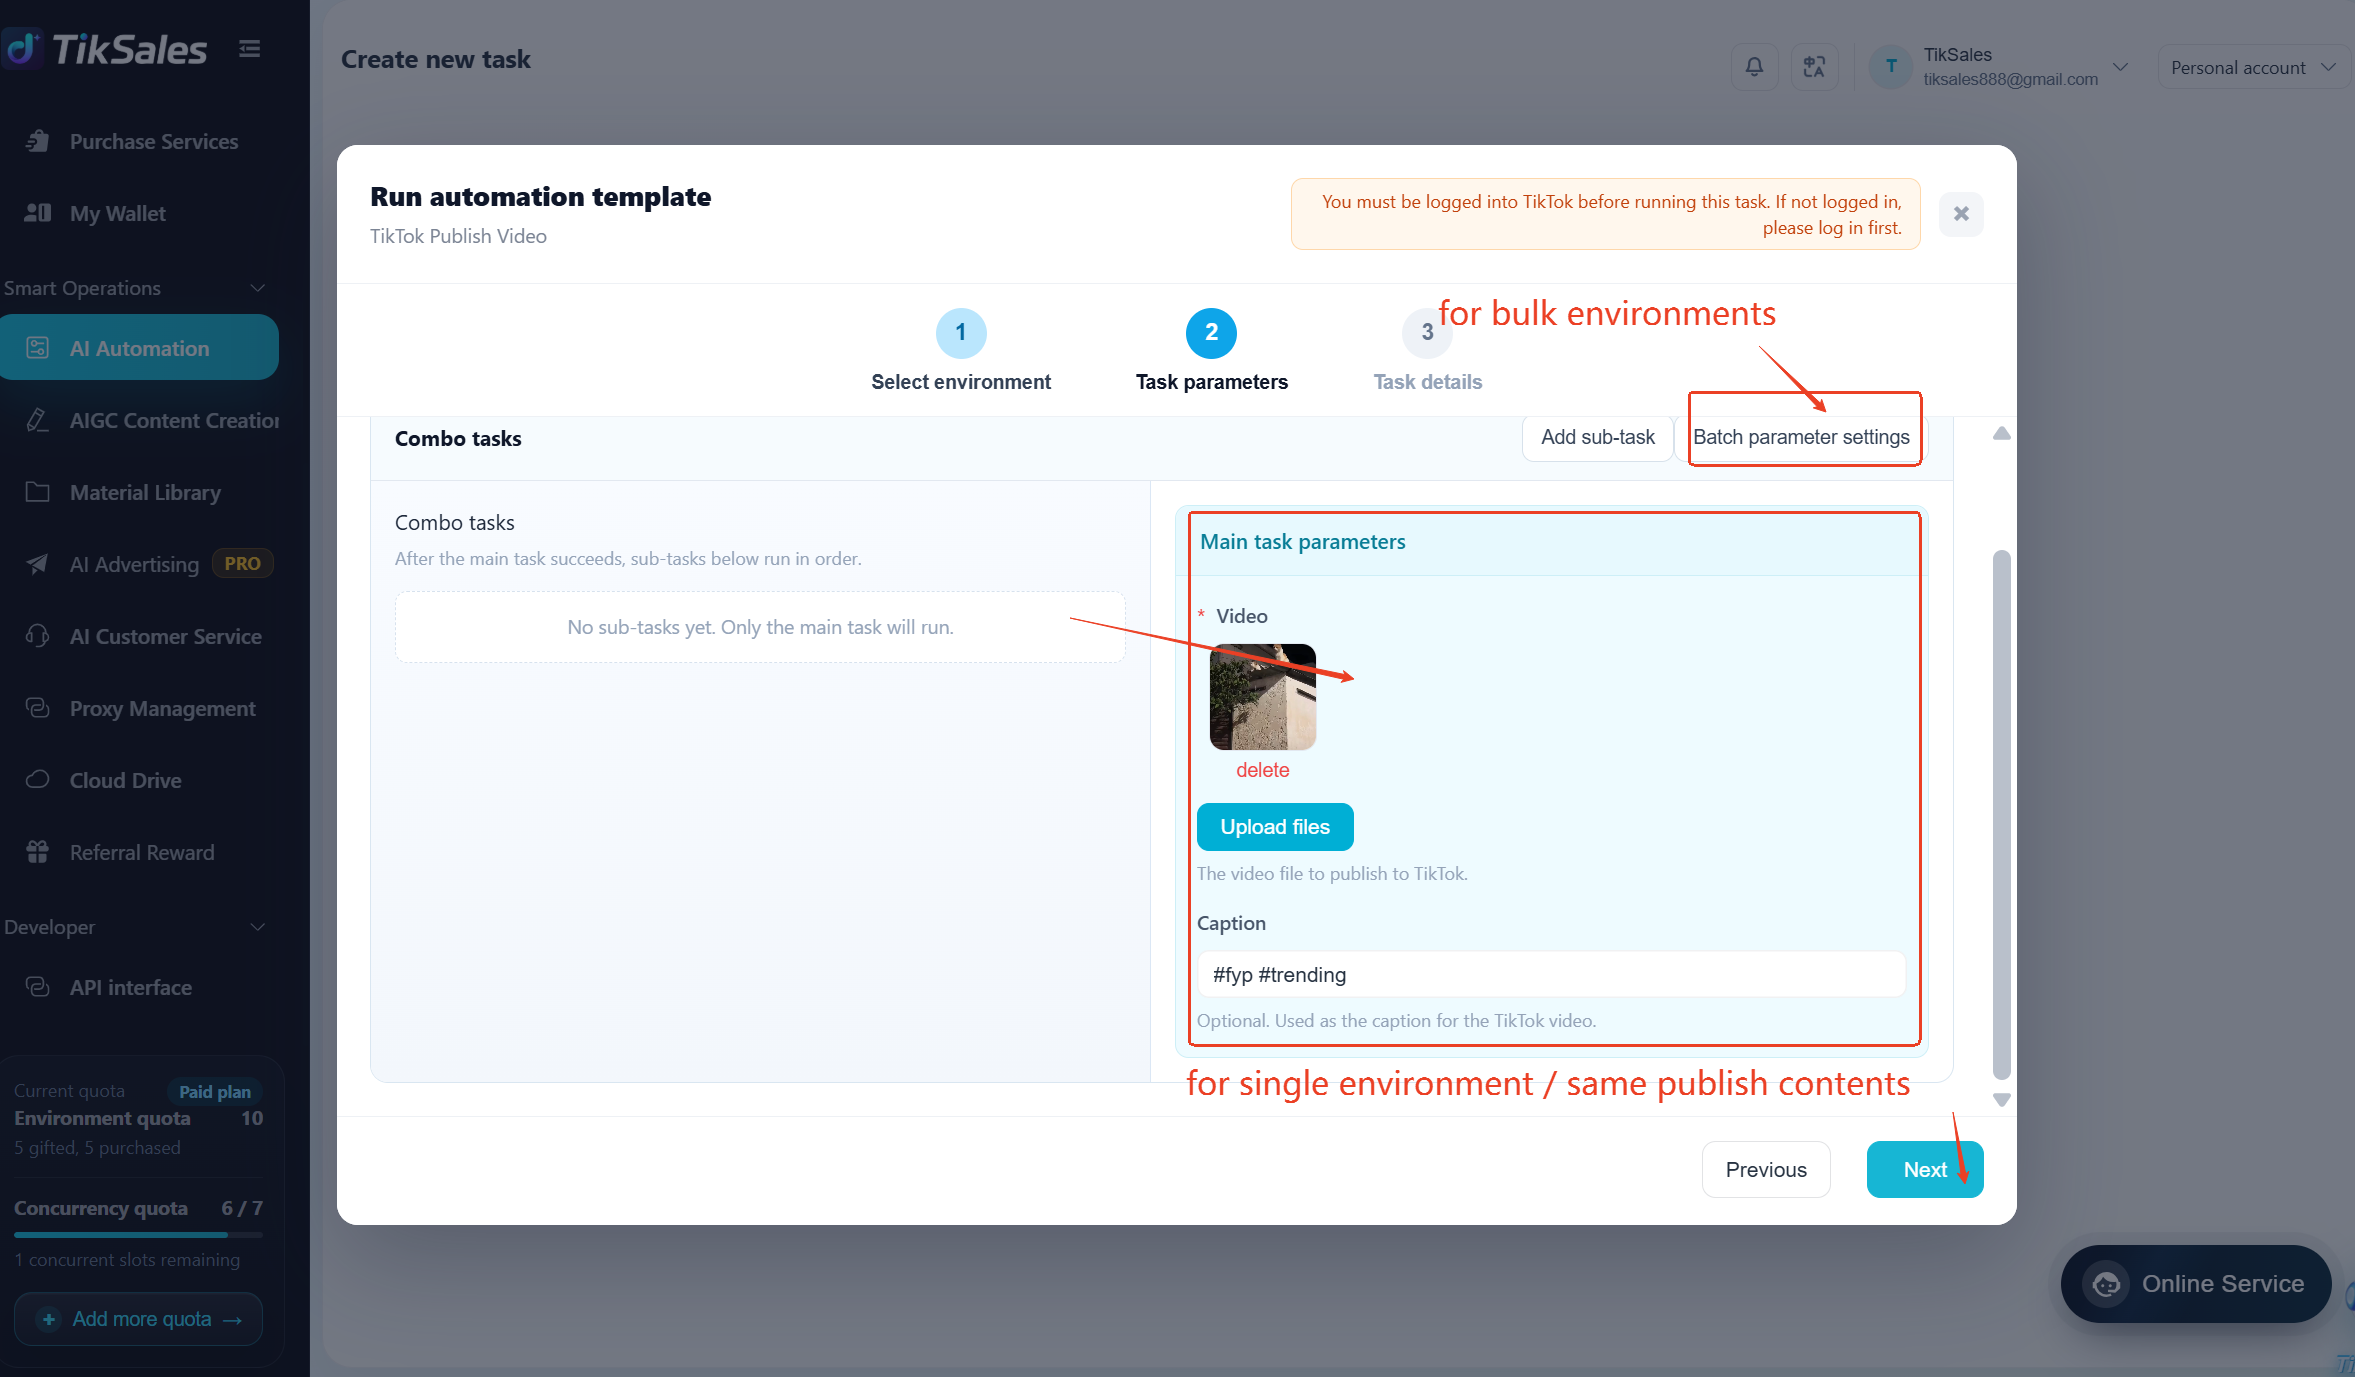Delete the uploaded video
Image resolution: width=2355 pixels, height=1377 pixels.
1262,770
